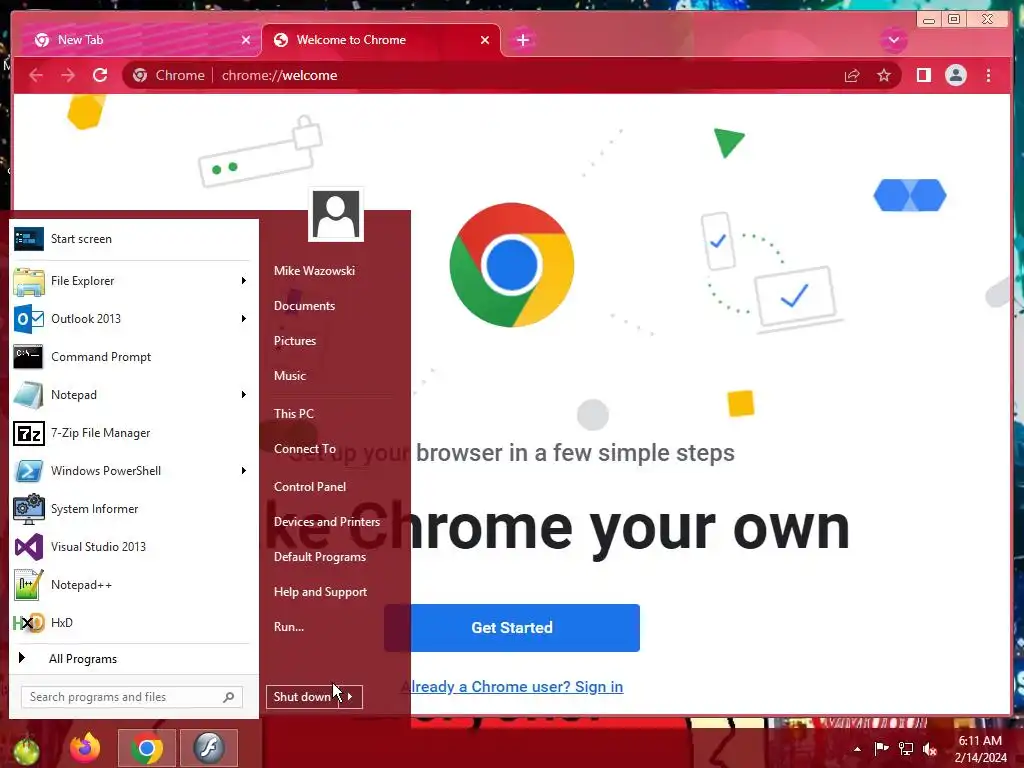This screenshot has height=768, width=1024.
Task: Open Mike Wazowski user folder
Action: tap(314, 270)
